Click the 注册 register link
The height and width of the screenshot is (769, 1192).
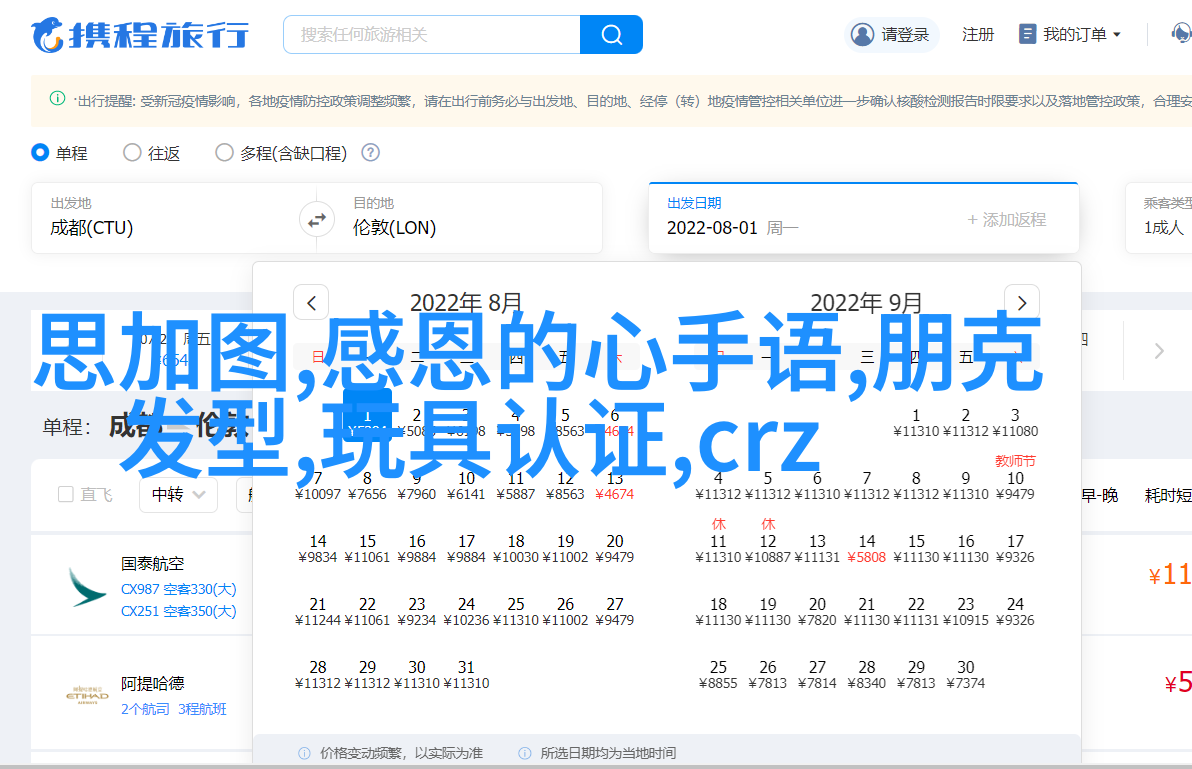(x=978, y=34)
